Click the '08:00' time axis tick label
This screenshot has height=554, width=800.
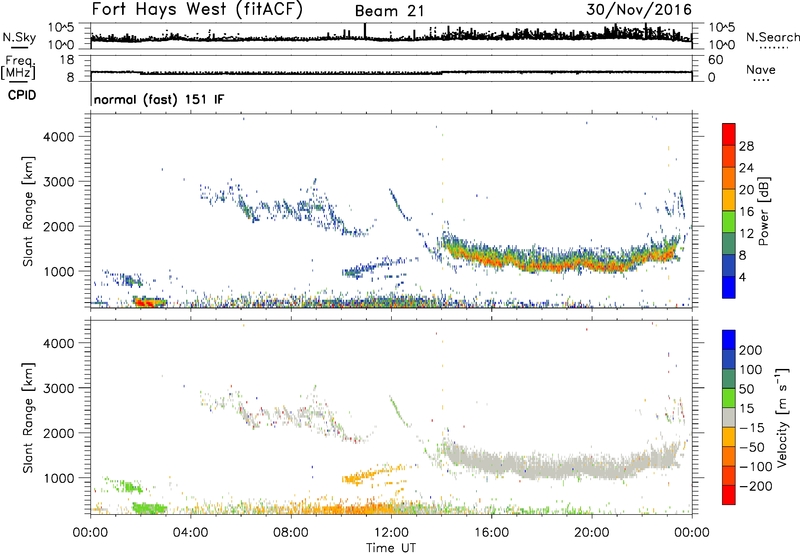tap(291, 533)
